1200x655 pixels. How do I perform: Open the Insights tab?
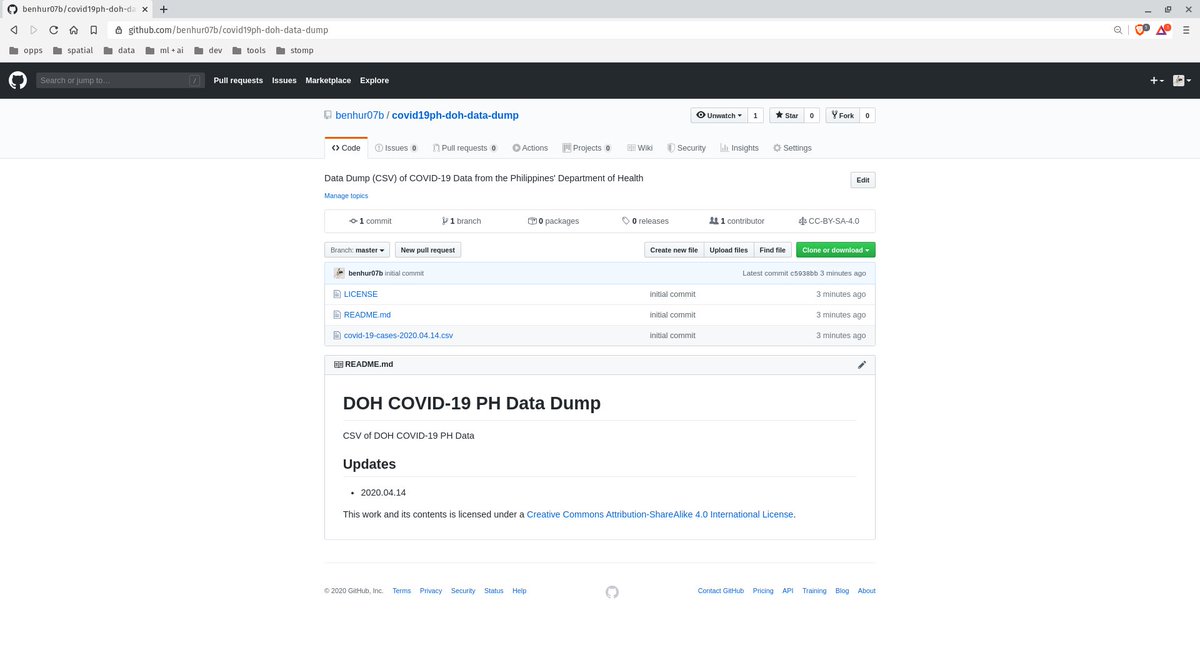pos(739,148)
